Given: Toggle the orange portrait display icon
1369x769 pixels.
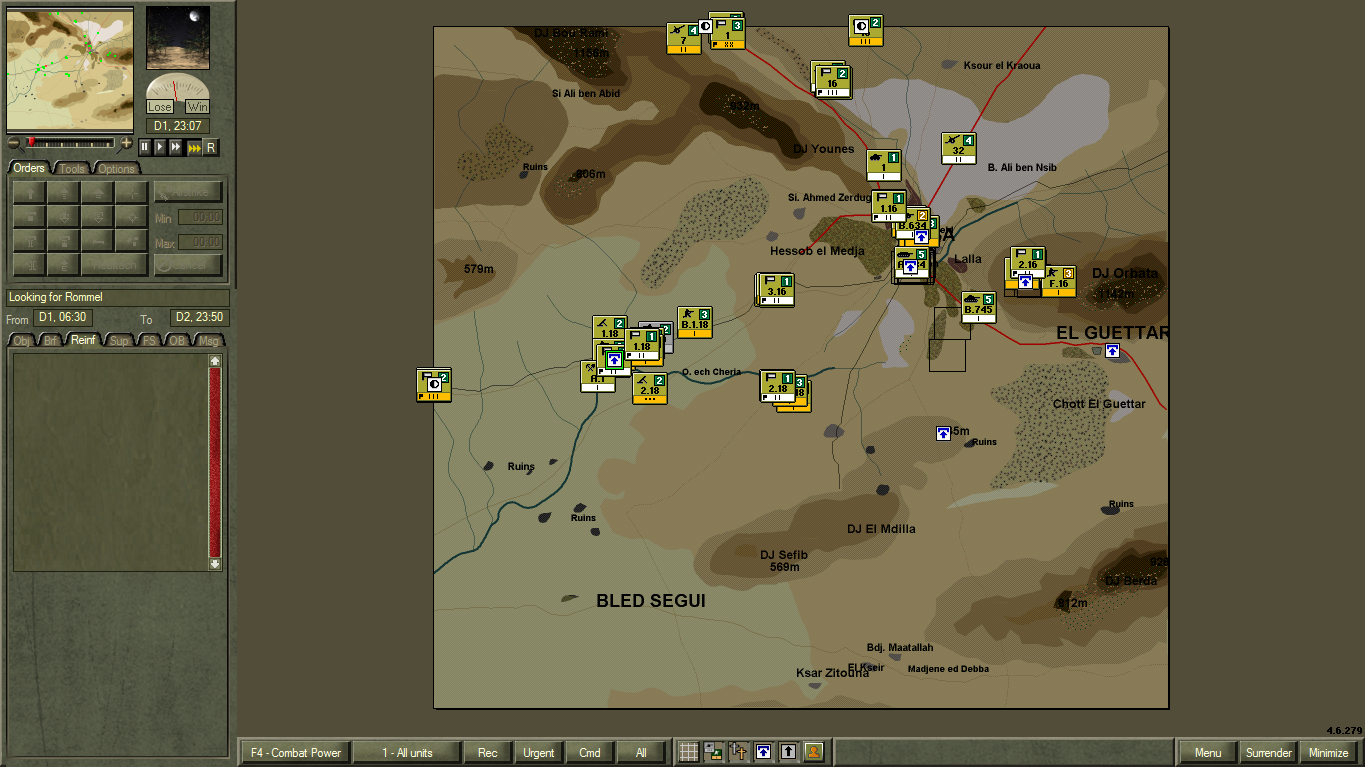Looking at the screenshot, I should click(x=814, y=752).
